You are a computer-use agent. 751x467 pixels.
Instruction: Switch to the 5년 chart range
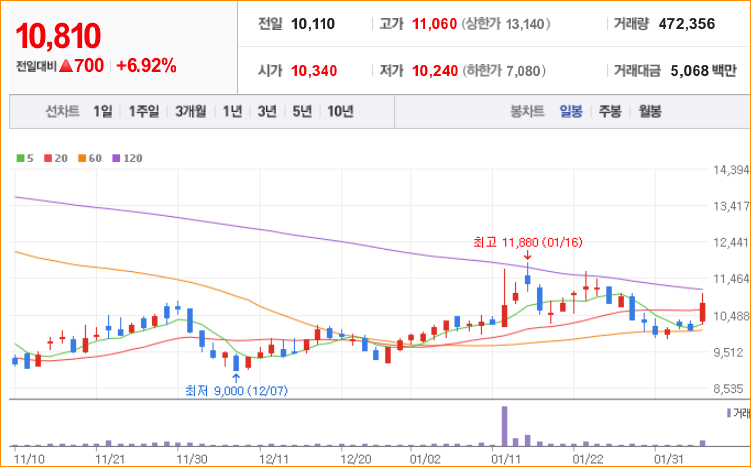point(302,112)
